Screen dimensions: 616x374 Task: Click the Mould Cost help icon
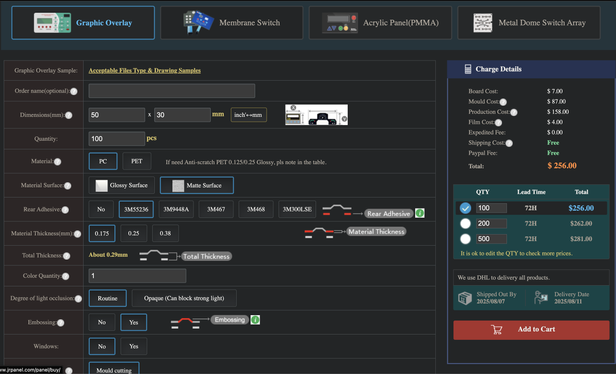coord(503,102)
